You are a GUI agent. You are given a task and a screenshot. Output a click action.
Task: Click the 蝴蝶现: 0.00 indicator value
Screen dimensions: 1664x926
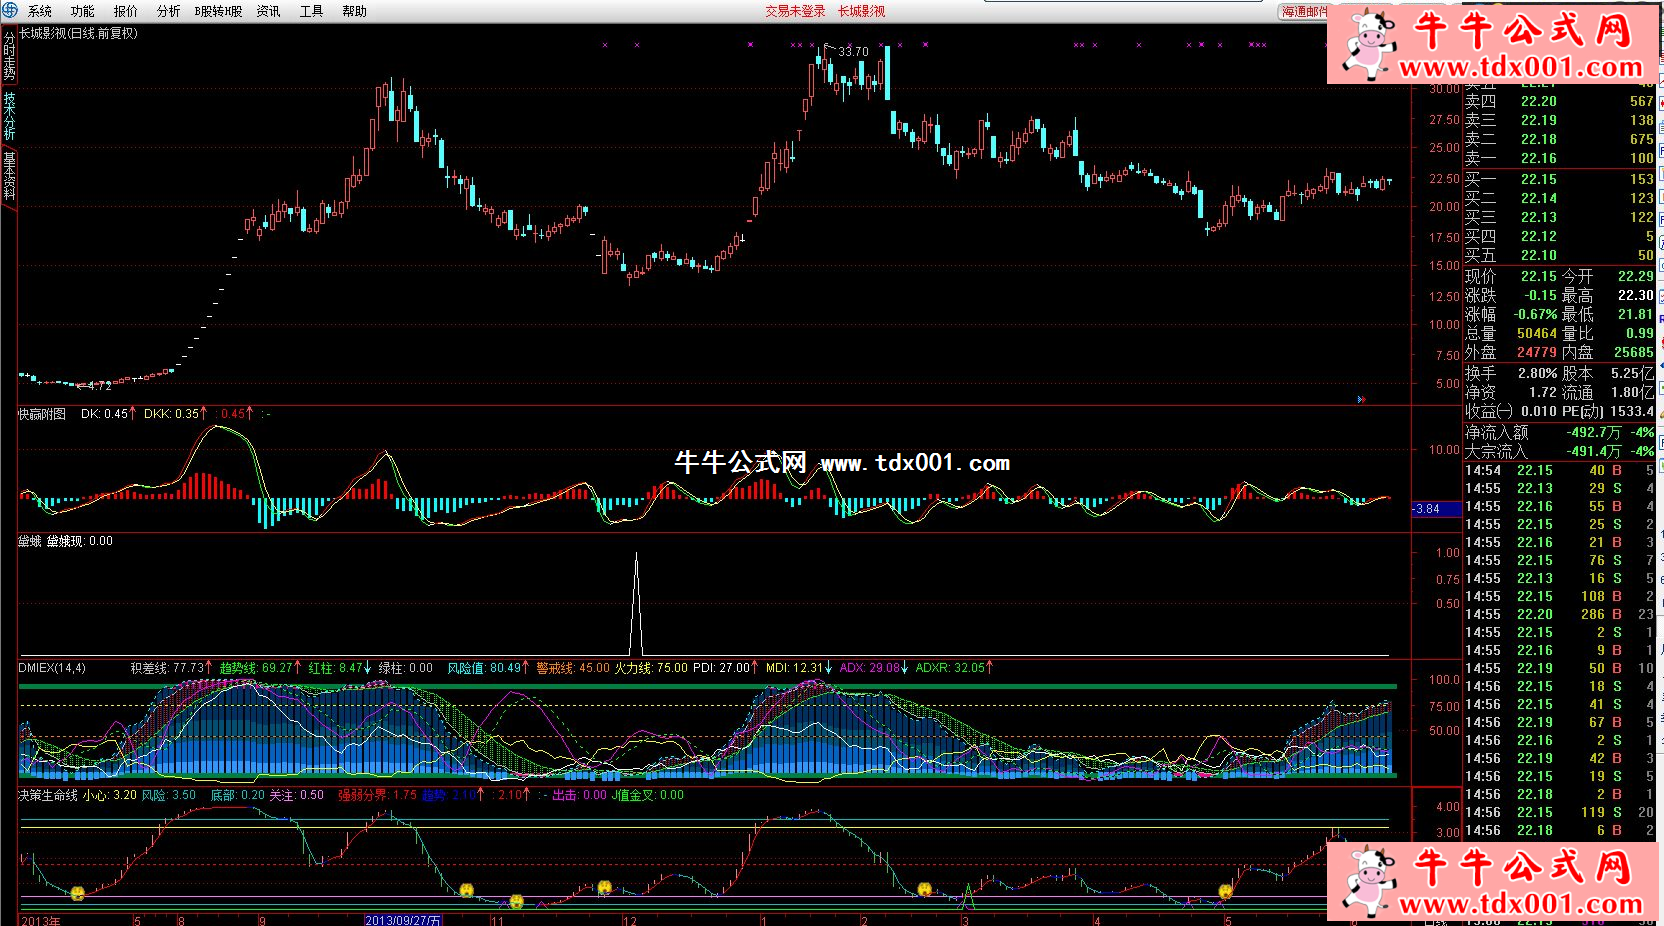pyautogui.click(x=80, y=541)
